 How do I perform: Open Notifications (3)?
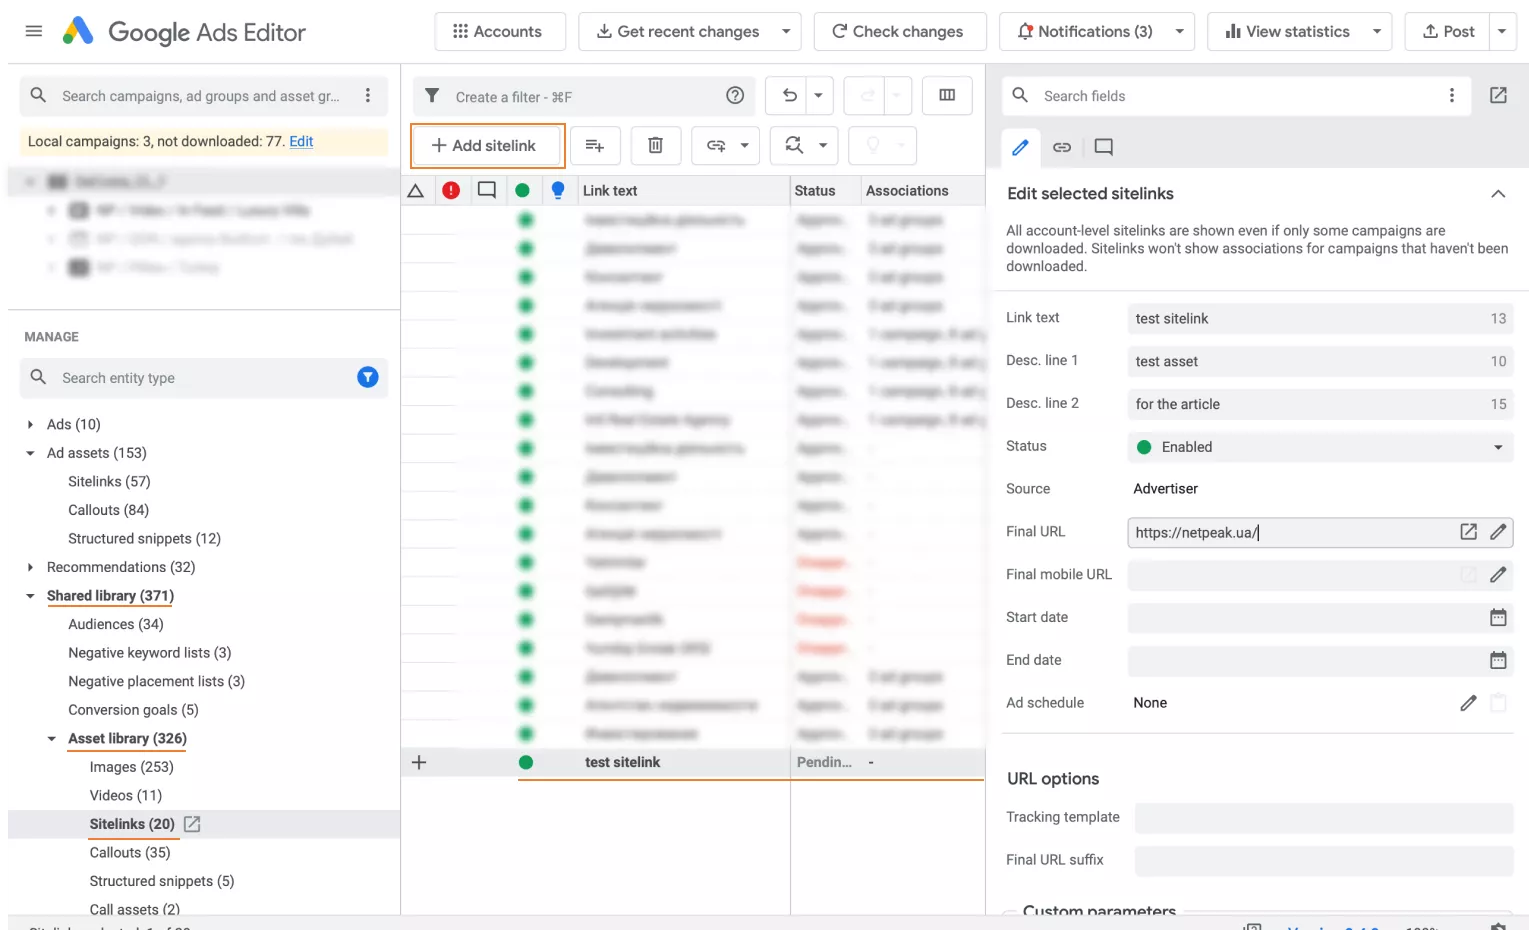(x=1085, y=31)
